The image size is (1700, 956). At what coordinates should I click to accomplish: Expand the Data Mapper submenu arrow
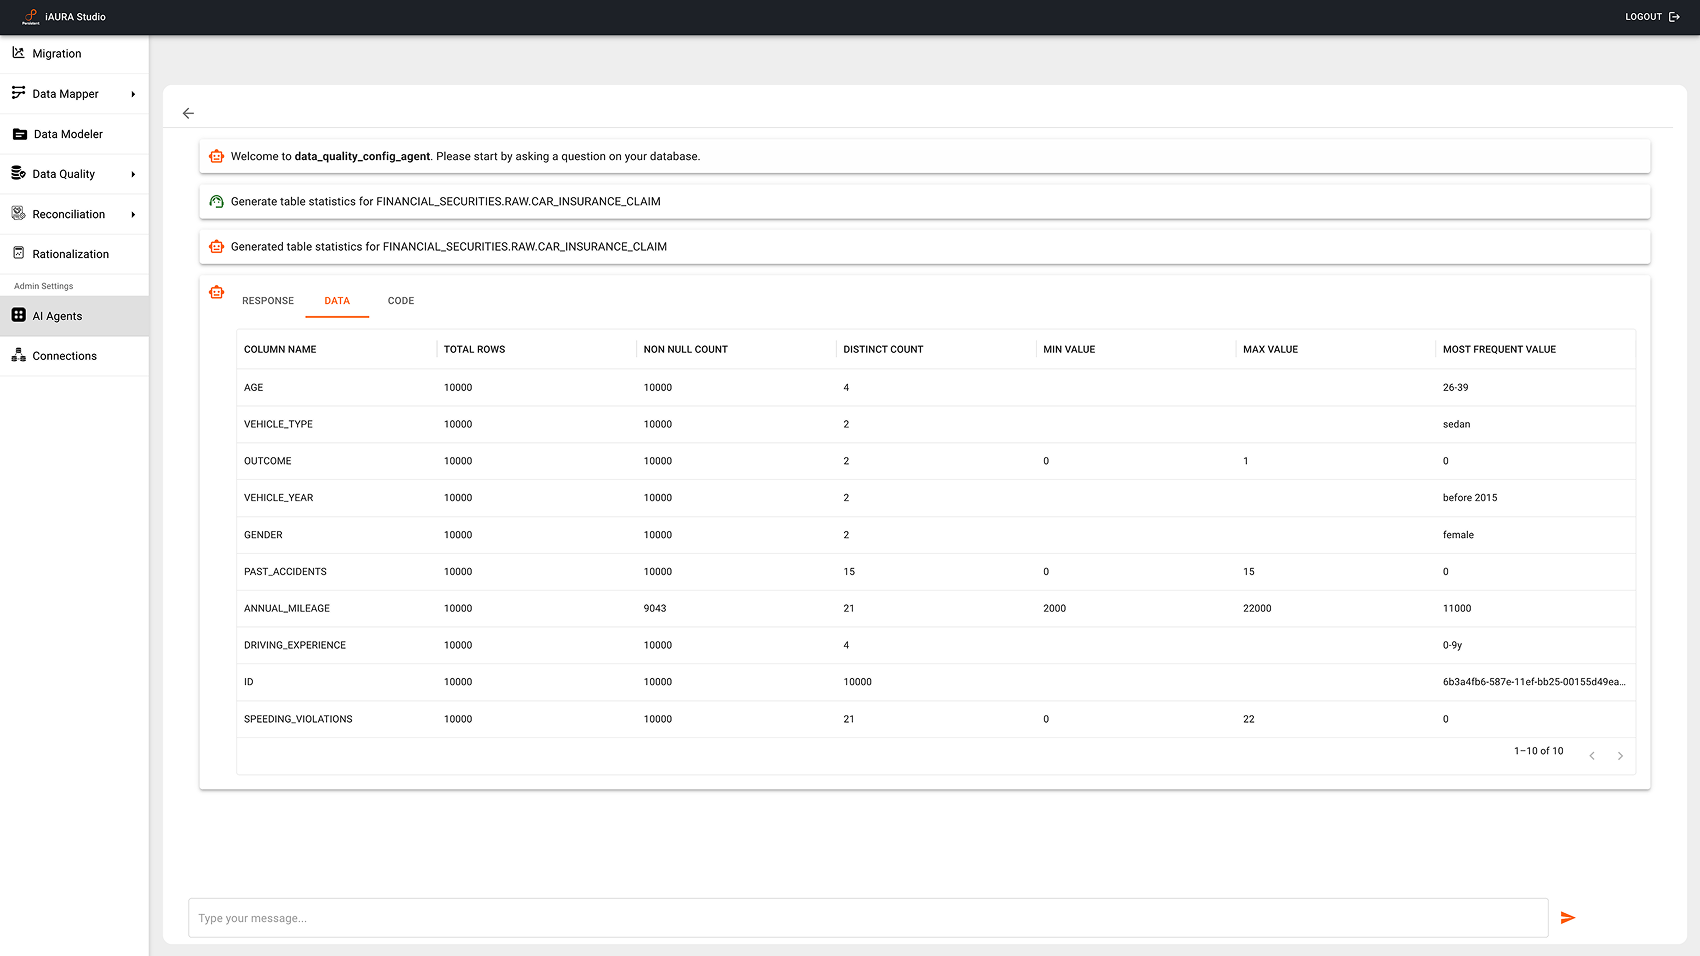(133, 94)
